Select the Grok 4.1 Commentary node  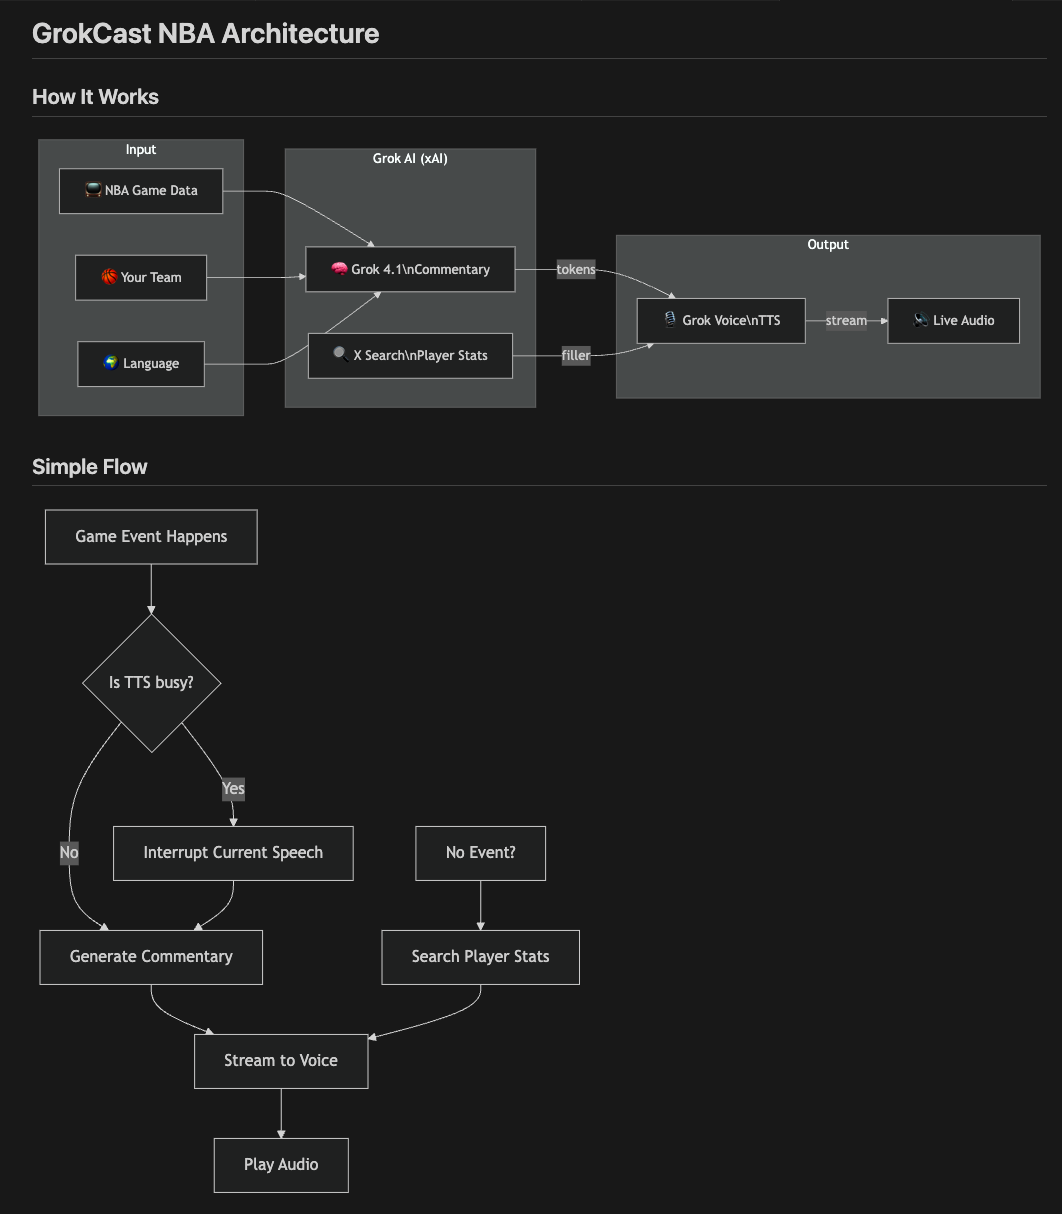coord(410,269)
